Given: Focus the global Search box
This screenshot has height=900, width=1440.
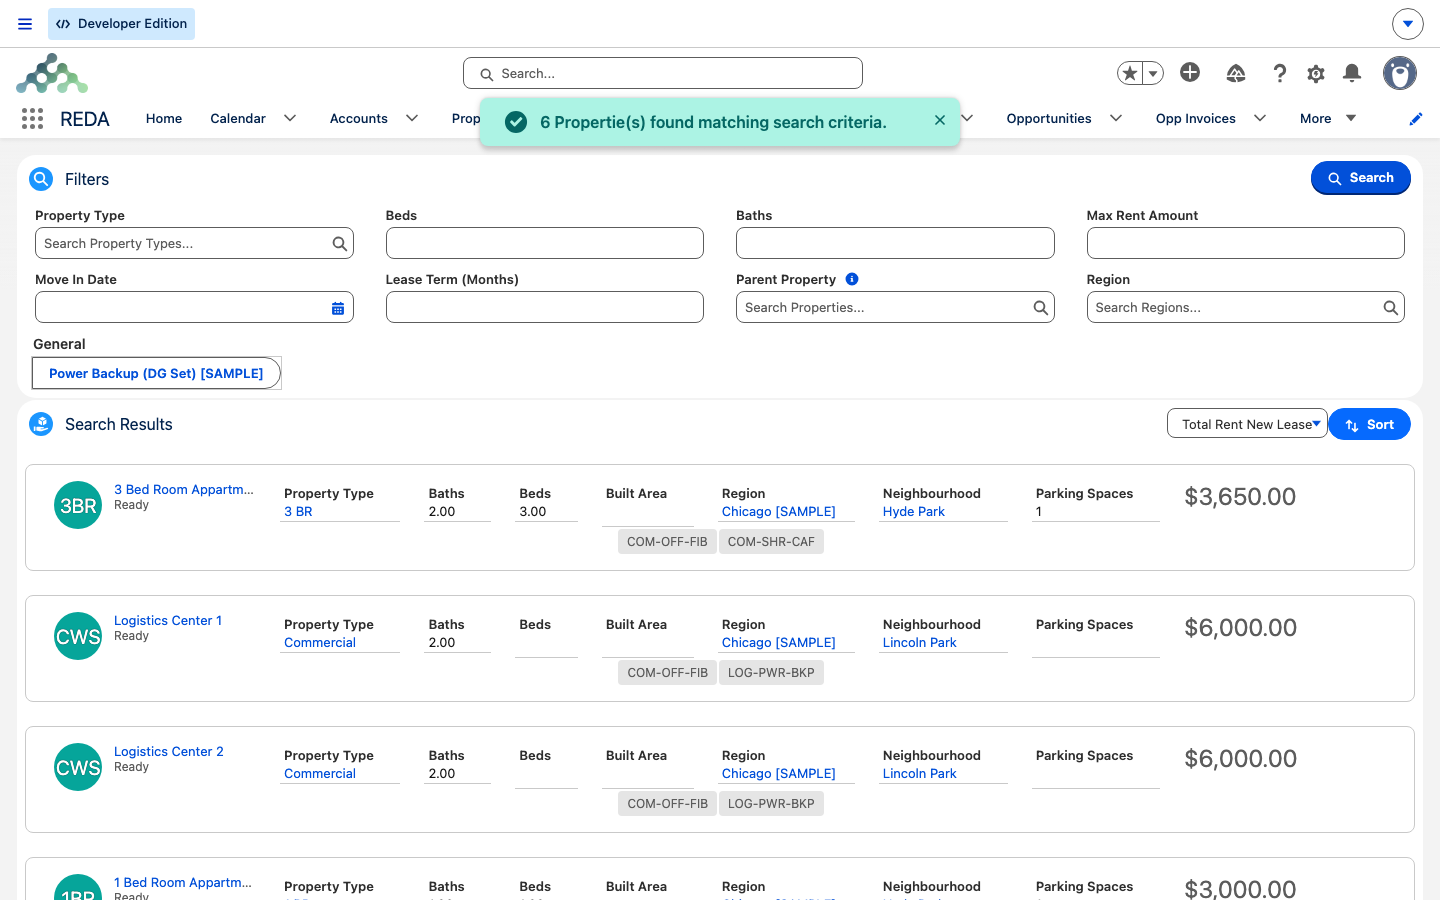Looking at the screenshot, I should pyautogui.click(x=663, y=73).
